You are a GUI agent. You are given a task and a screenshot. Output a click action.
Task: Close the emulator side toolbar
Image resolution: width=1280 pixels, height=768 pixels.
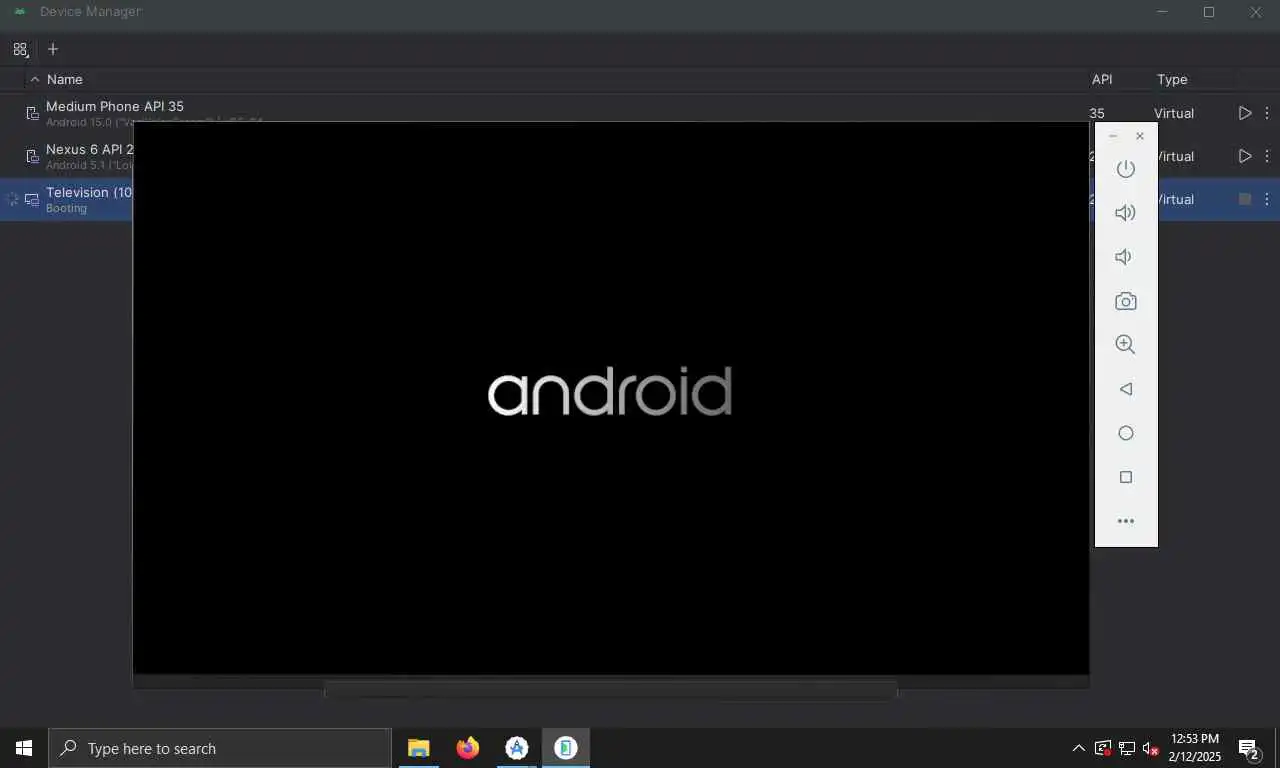click(1140, 136)
